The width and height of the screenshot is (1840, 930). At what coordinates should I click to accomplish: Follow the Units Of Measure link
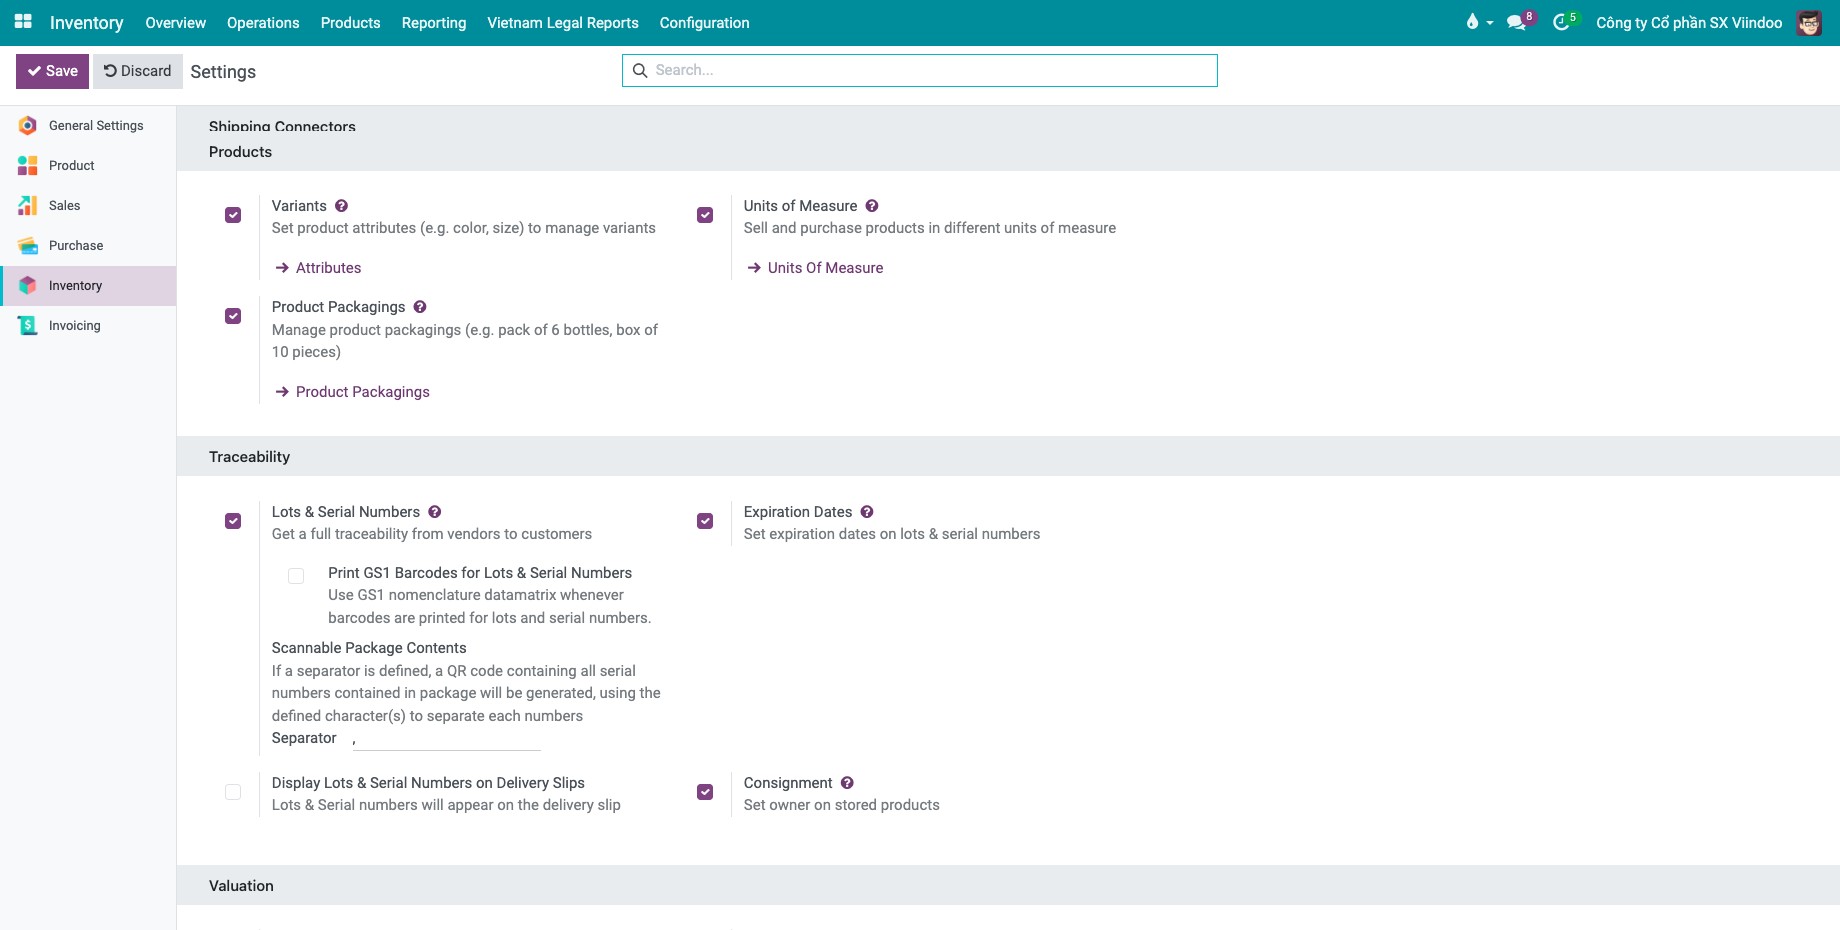[825, 268]
